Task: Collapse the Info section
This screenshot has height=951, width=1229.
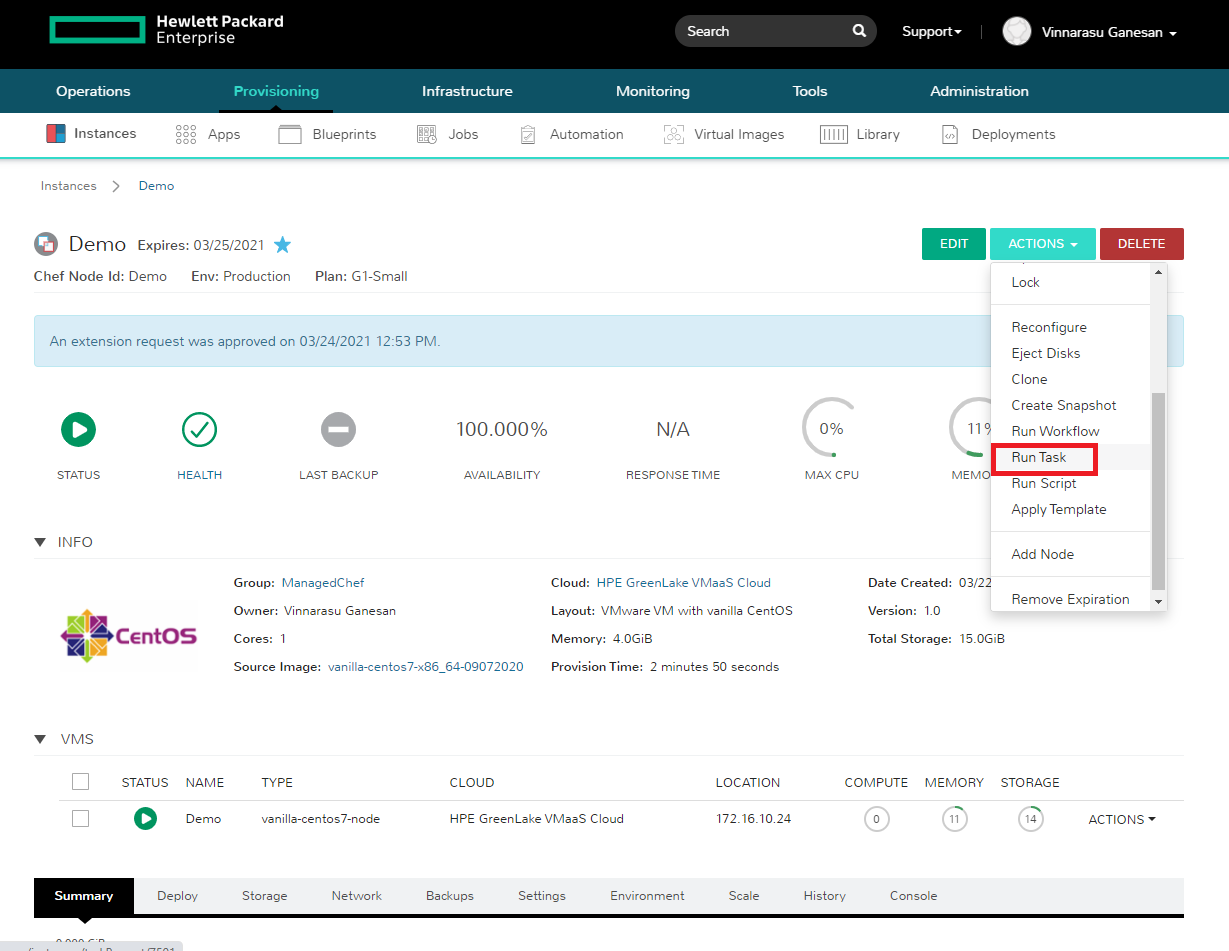Action: tap(40, 542)
